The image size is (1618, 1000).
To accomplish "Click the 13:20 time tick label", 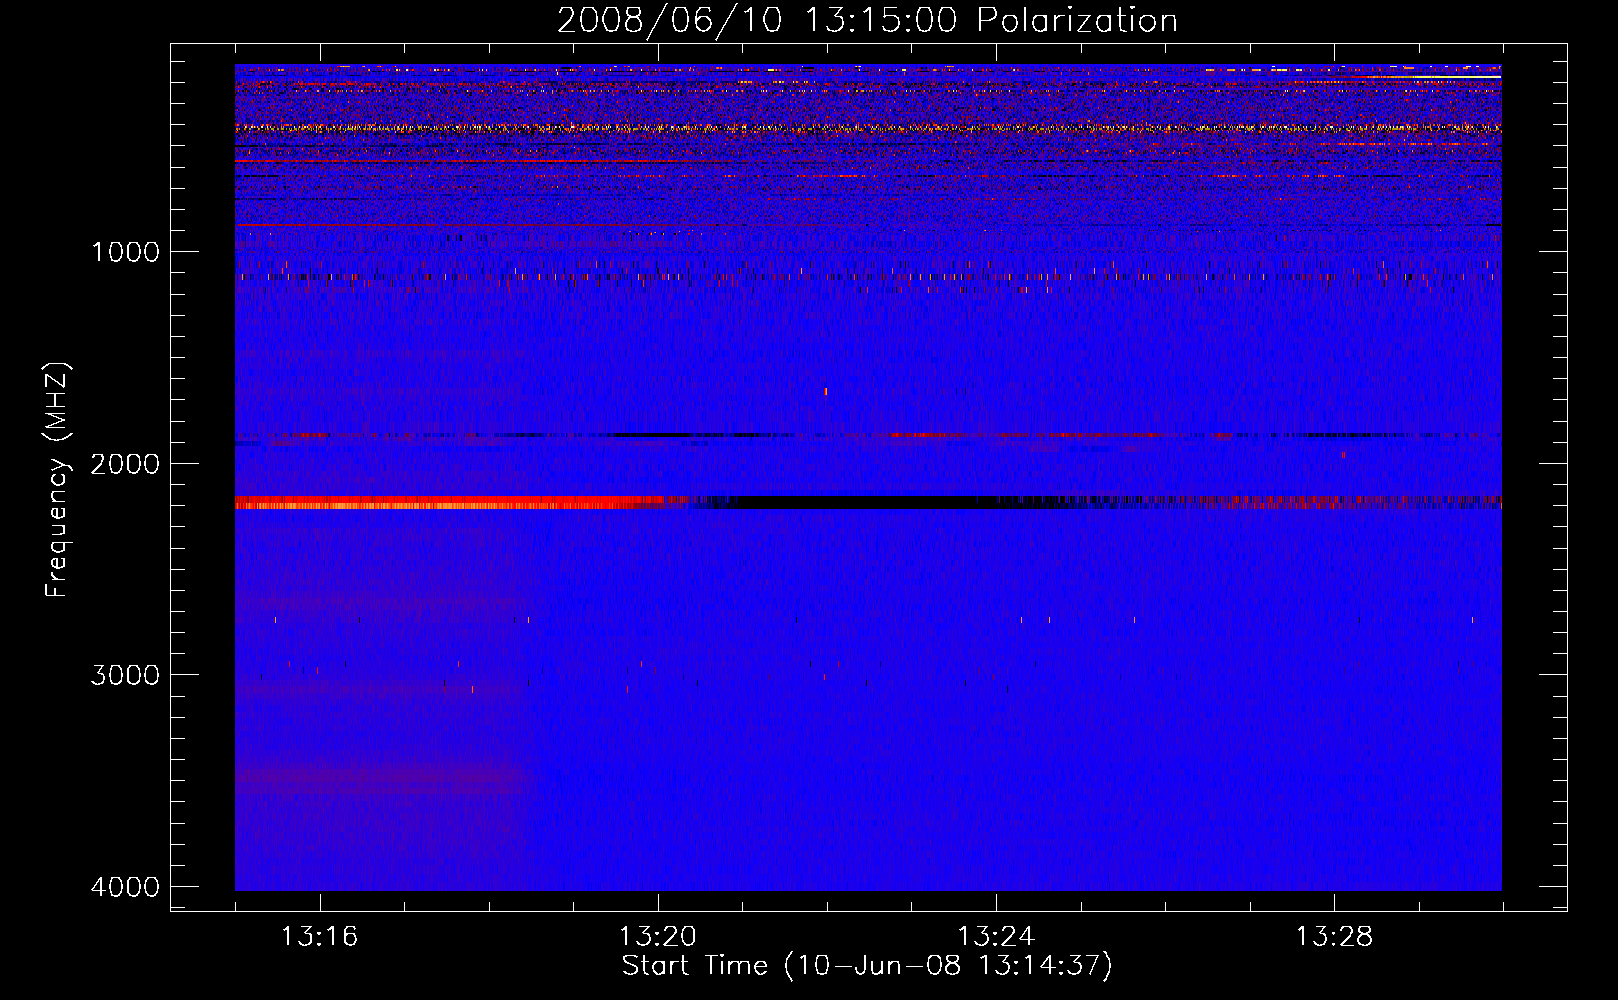I will [x=657, y=937].
